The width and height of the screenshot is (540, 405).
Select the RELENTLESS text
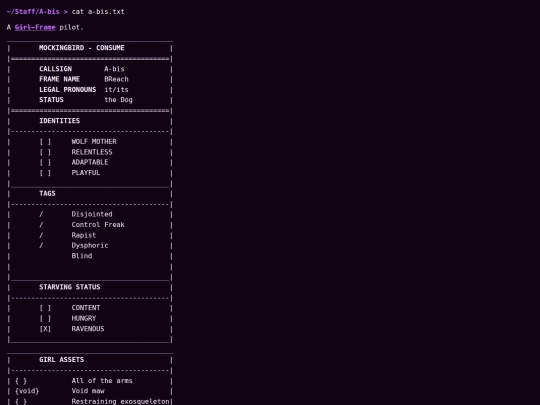pos(92,152)
